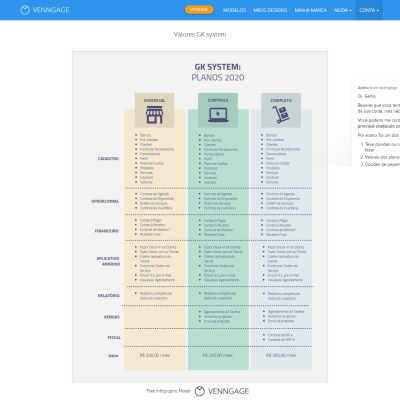Viewport: 400px width, 400px height.
Task: Click the Controle column price value
Action: 217,355
